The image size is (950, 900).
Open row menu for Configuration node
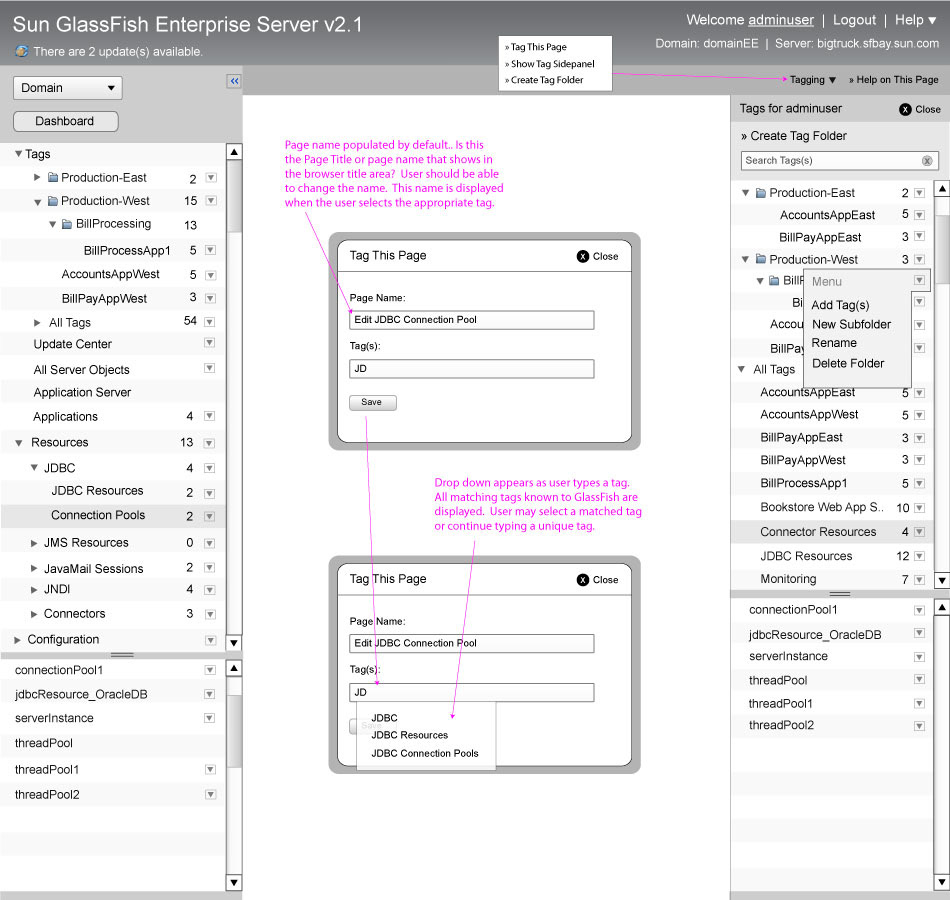point(210,640)
